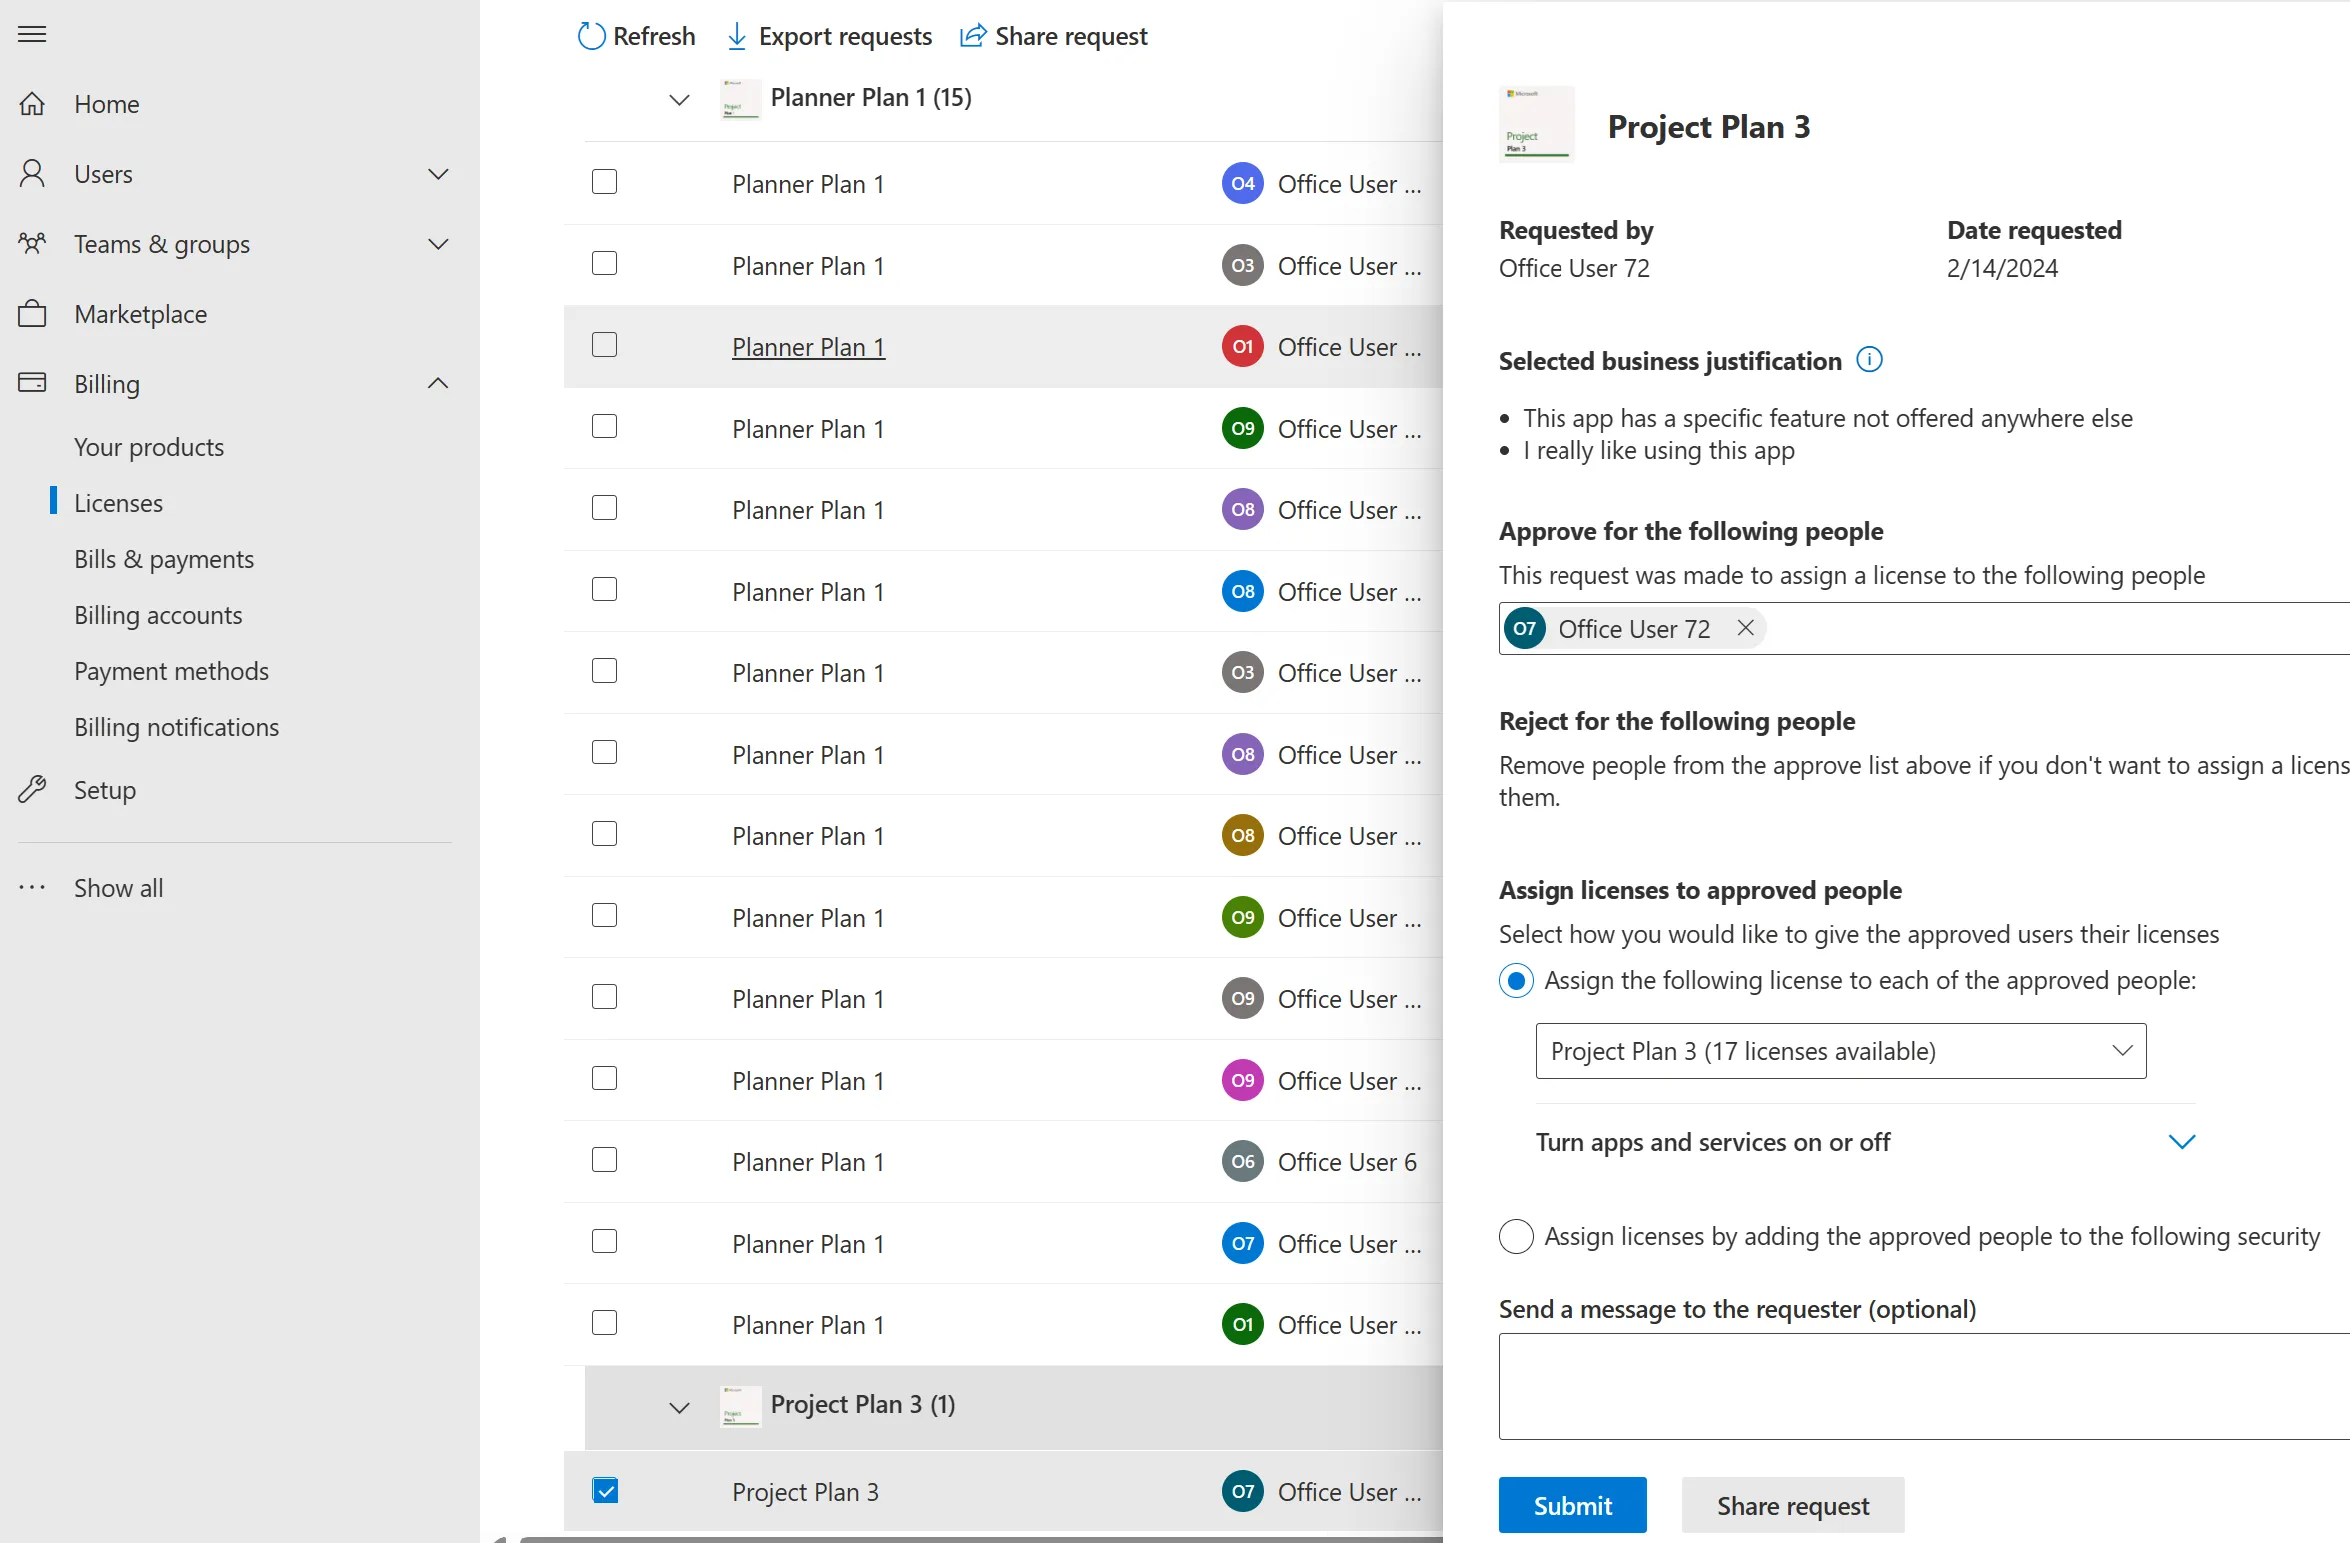Click Show all navigation item
2350x1543 pixels.
point(118,888)
